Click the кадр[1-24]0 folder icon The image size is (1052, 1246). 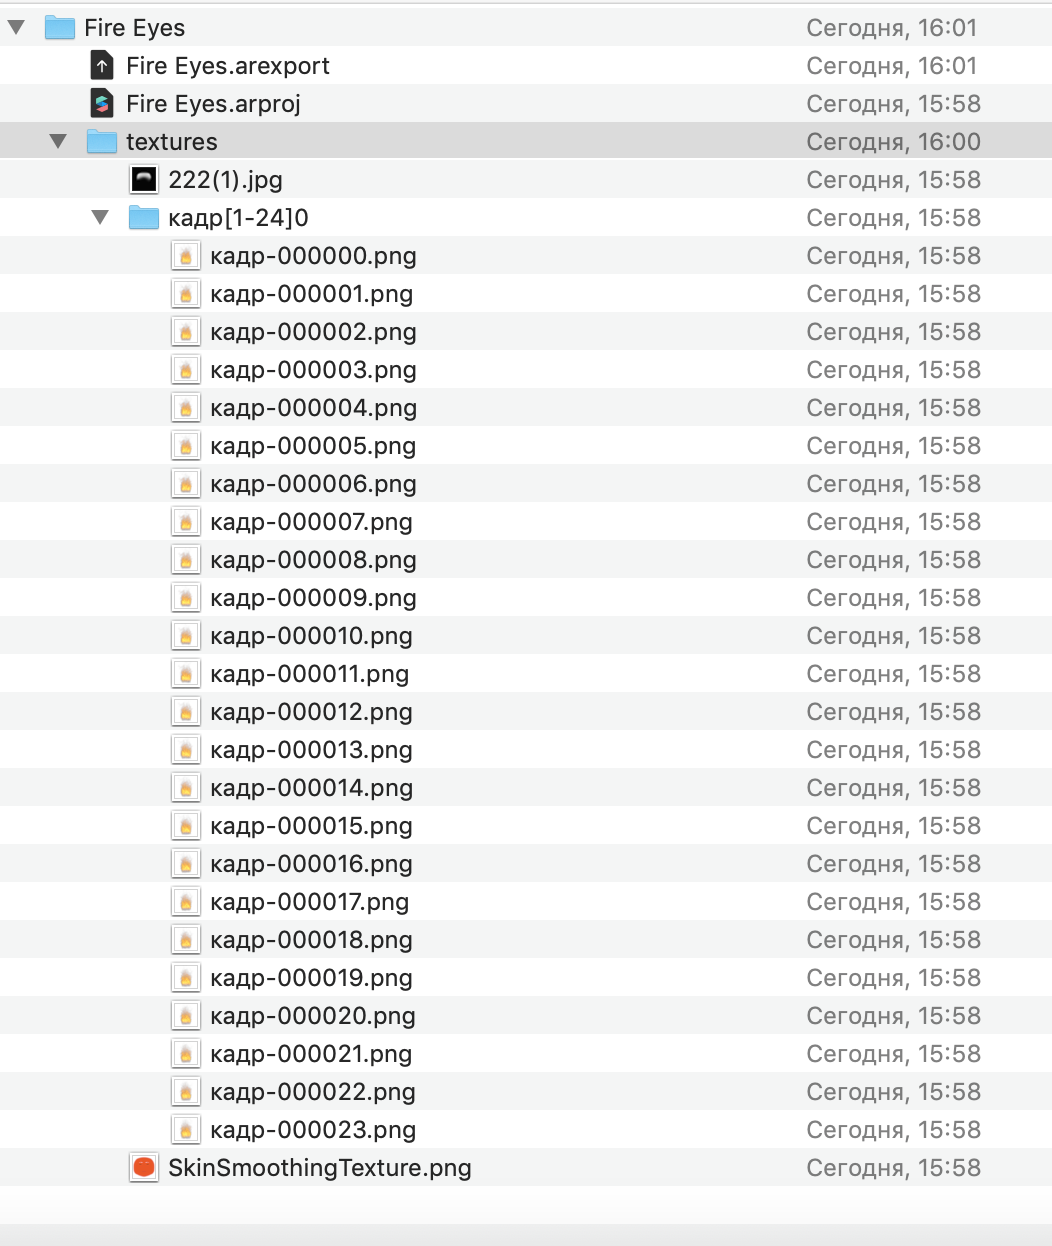(144, 218)
